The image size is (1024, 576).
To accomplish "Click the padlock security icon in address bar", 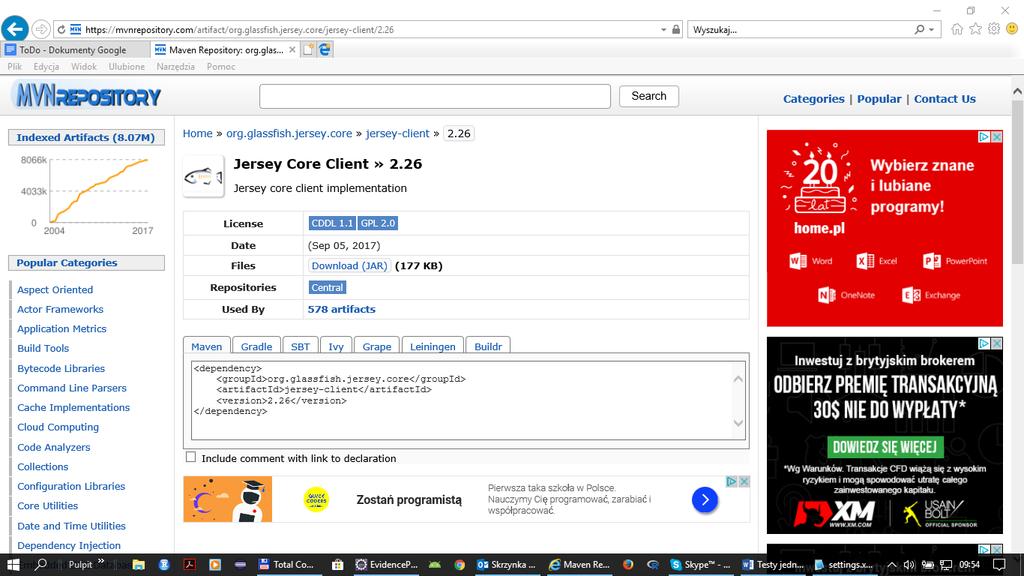I will pyautogui.click(x=676, y=29).
